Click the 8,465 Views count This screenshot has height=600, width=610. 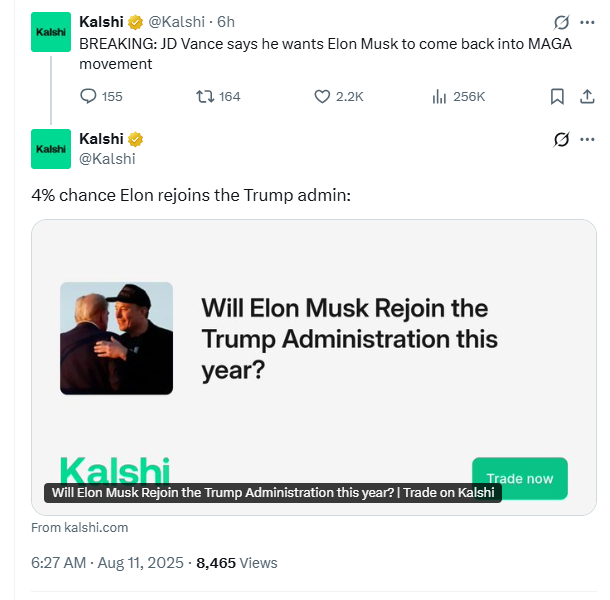click(x=237, y=563)
